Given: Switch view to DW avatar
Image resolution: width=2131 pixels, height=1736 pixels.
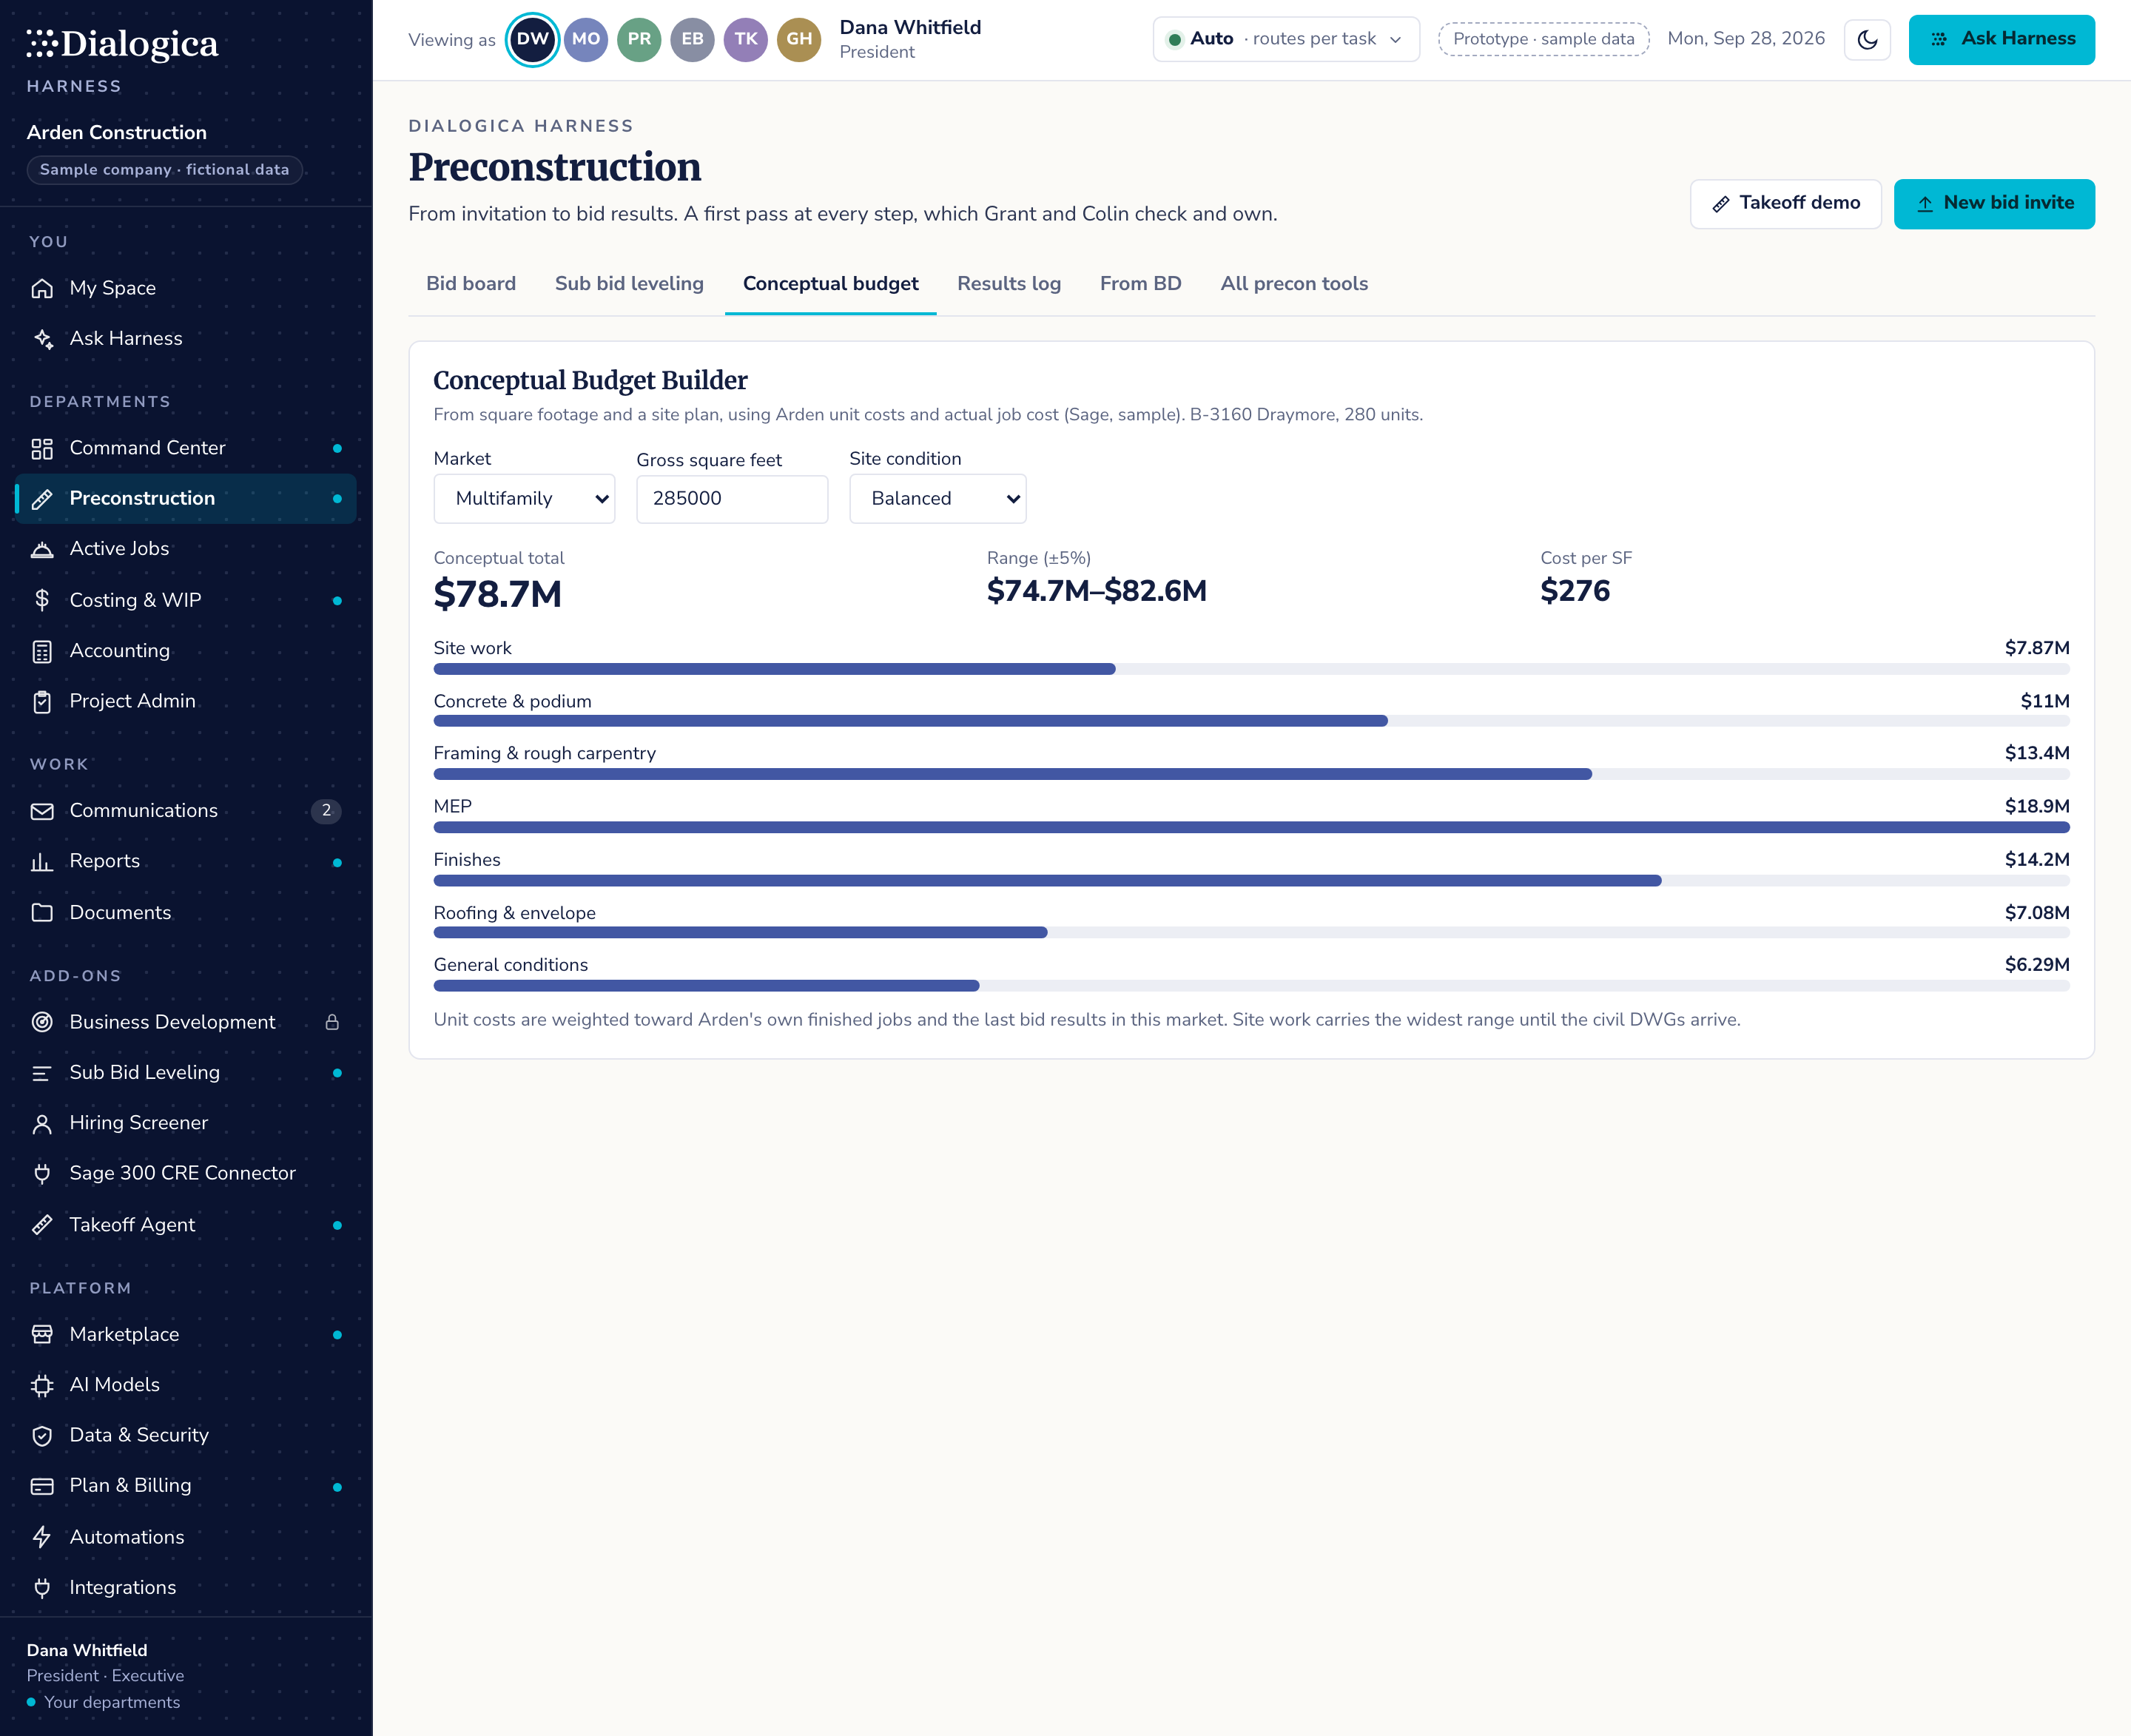Looking at the screenshot, I should pyautogui.click(x=533, y=40).
